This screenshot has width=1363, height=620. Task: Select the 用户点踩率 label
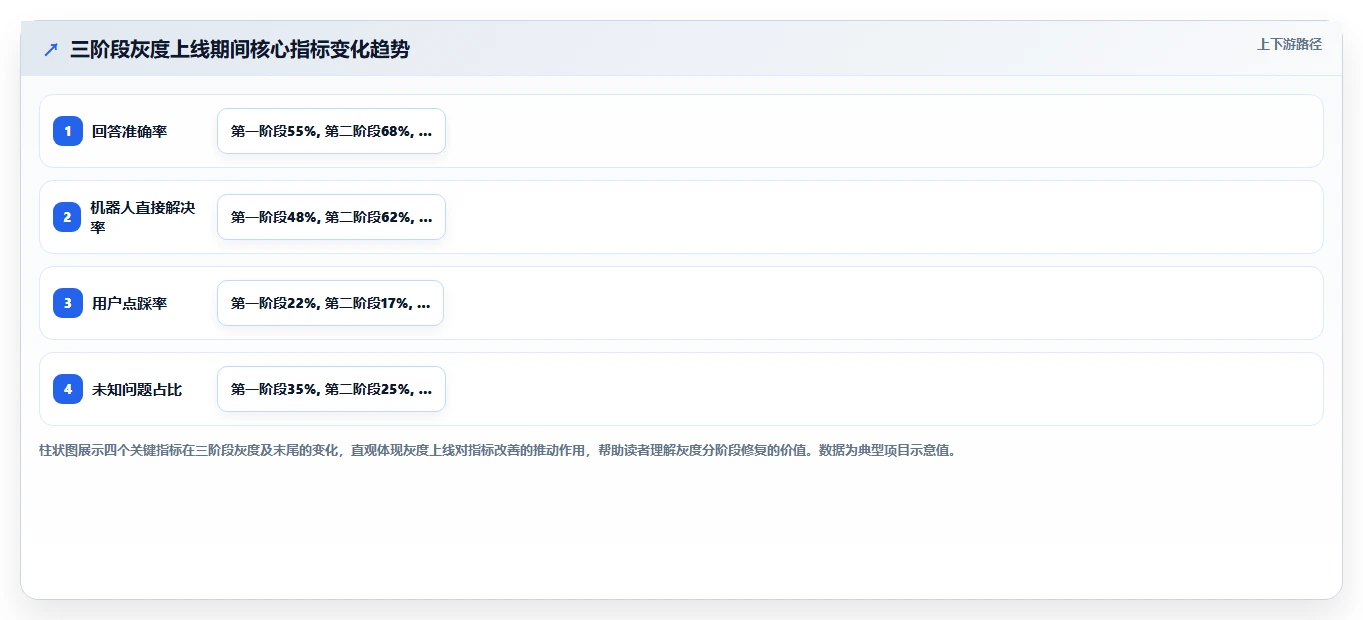(x=129, y=303)
